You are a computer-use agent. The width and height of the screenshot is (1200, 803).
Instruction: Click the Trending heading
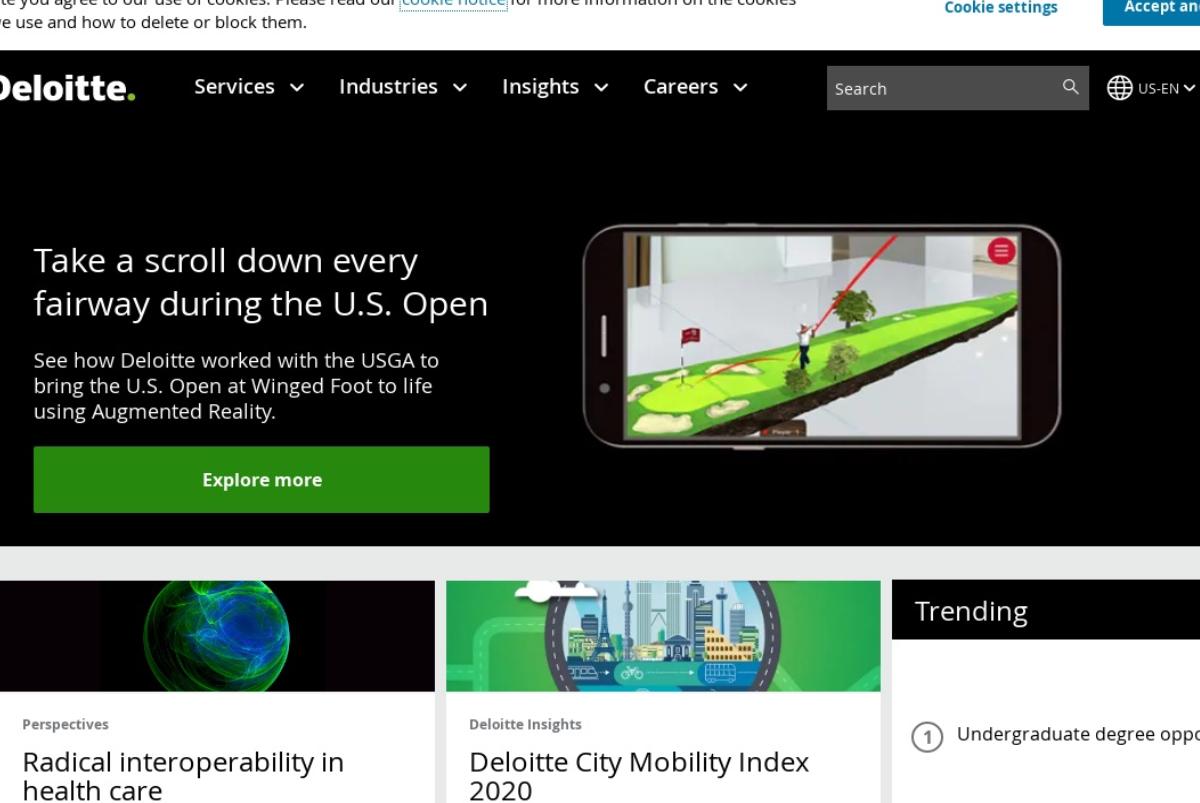click(971, 611)
